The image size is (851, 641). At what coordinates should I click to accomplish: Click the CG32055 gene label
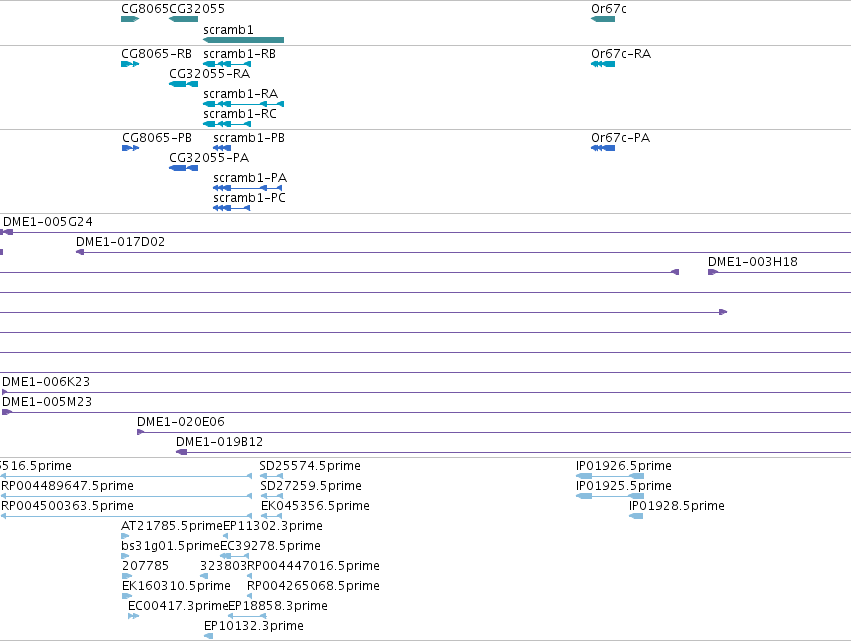[x=197, y=9]
